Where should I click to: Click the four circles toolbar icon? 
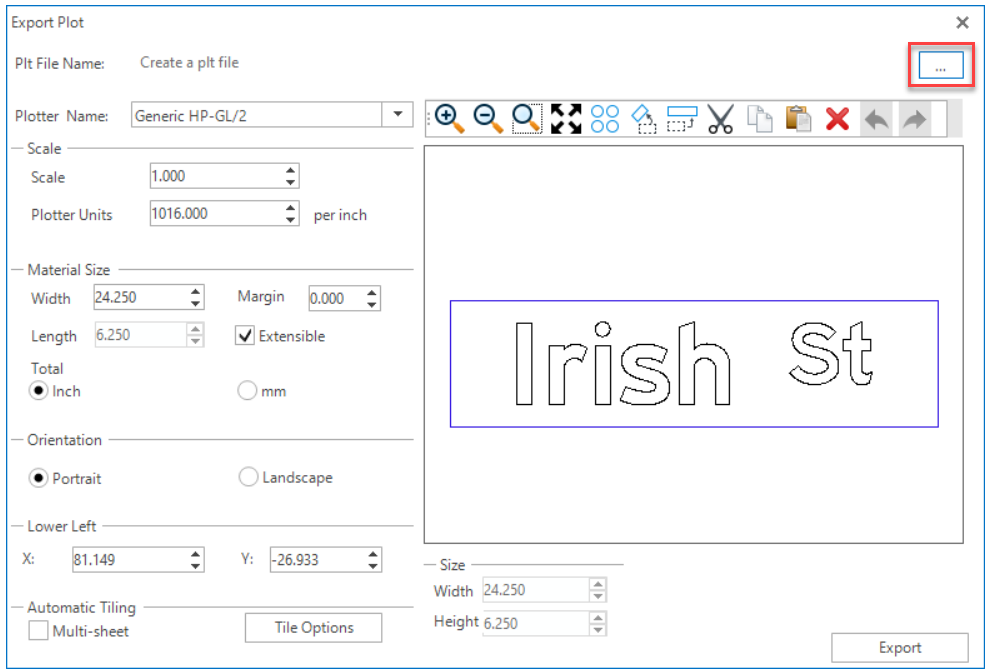coord(604,118)
